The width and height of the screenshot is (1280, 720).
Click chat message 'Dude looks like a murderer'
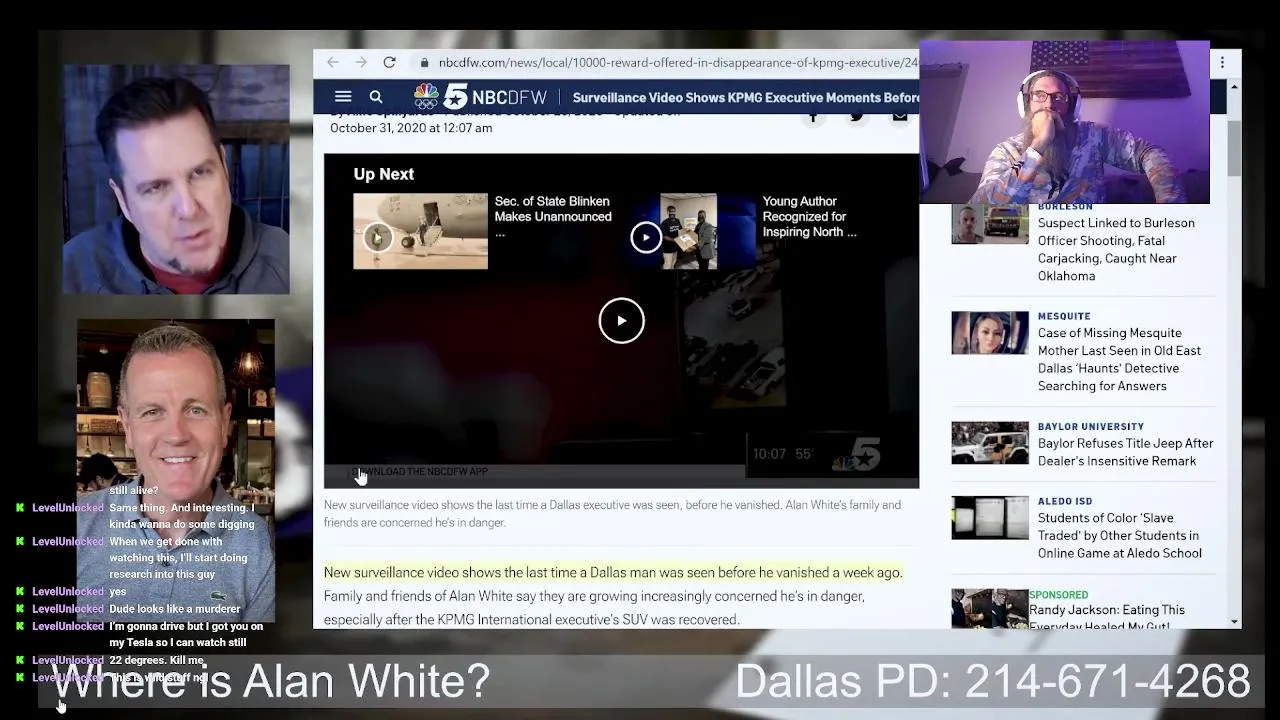[175, 608]
